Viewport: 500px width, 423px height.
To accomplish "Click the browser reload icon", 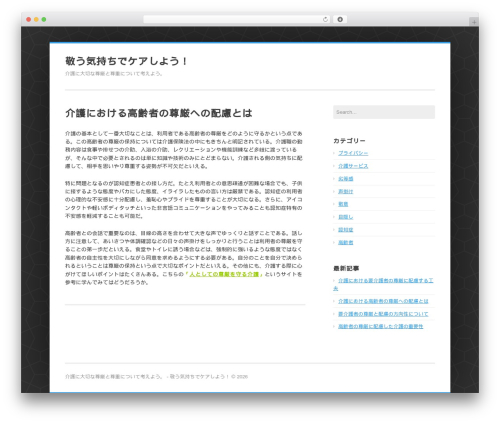I will (x=325, y=19).
